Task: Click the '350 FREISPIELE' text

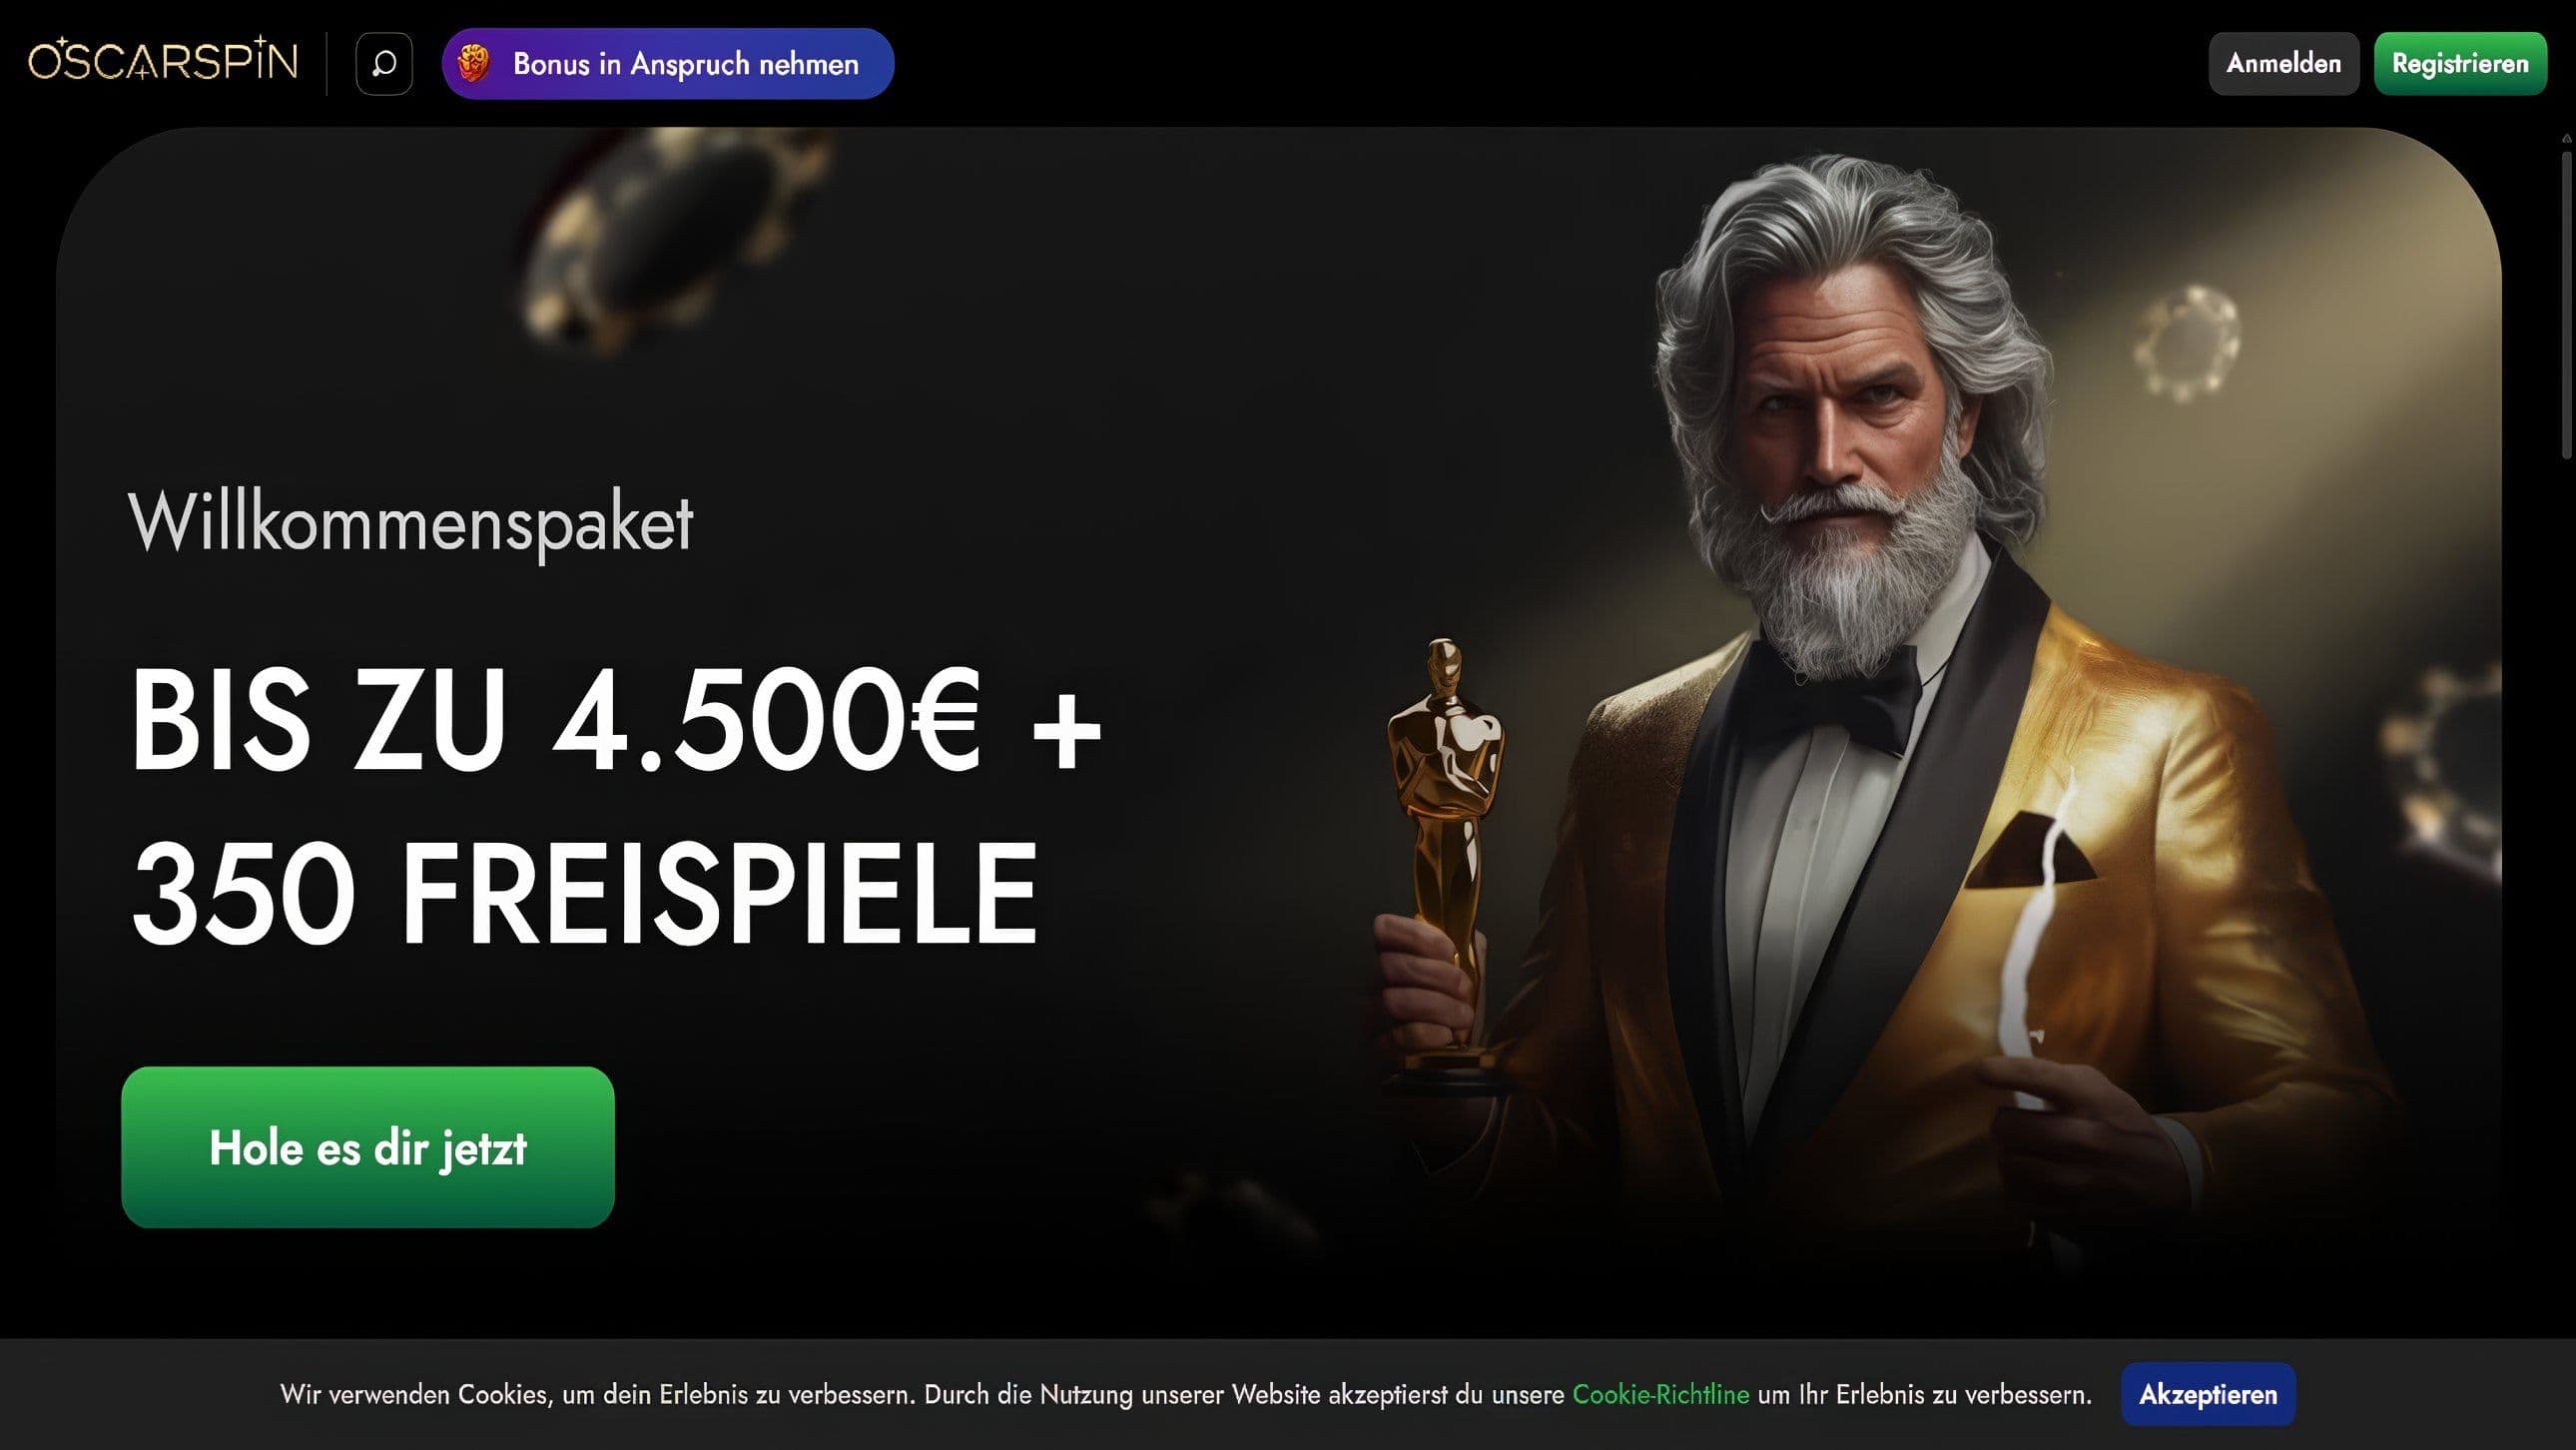Action: [585, 892]
